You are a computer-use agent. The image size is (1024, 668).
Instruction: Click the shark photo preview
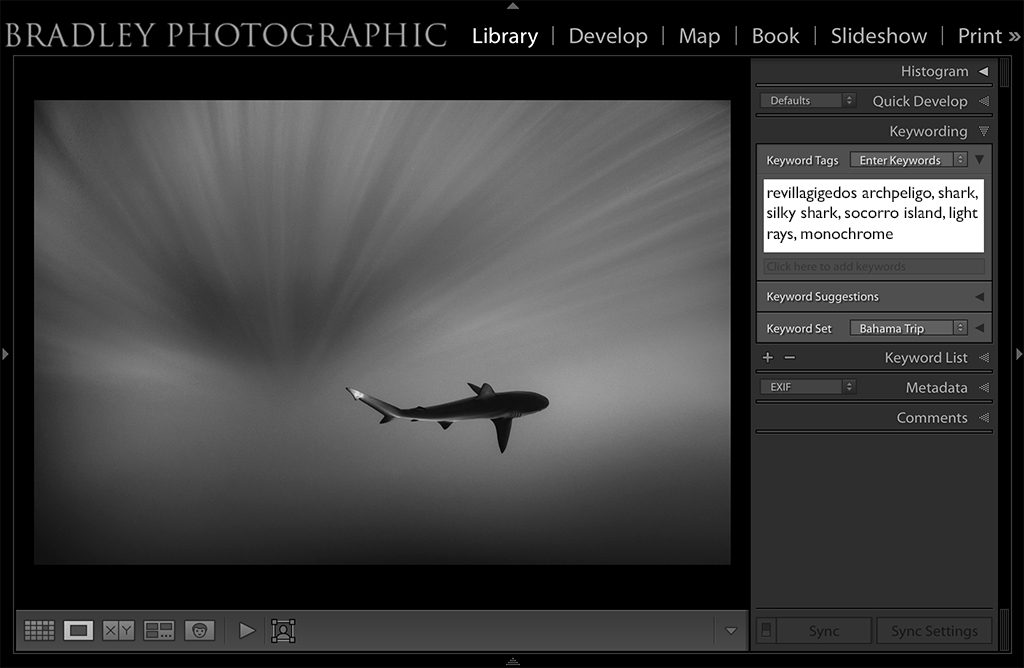(382, 332)
